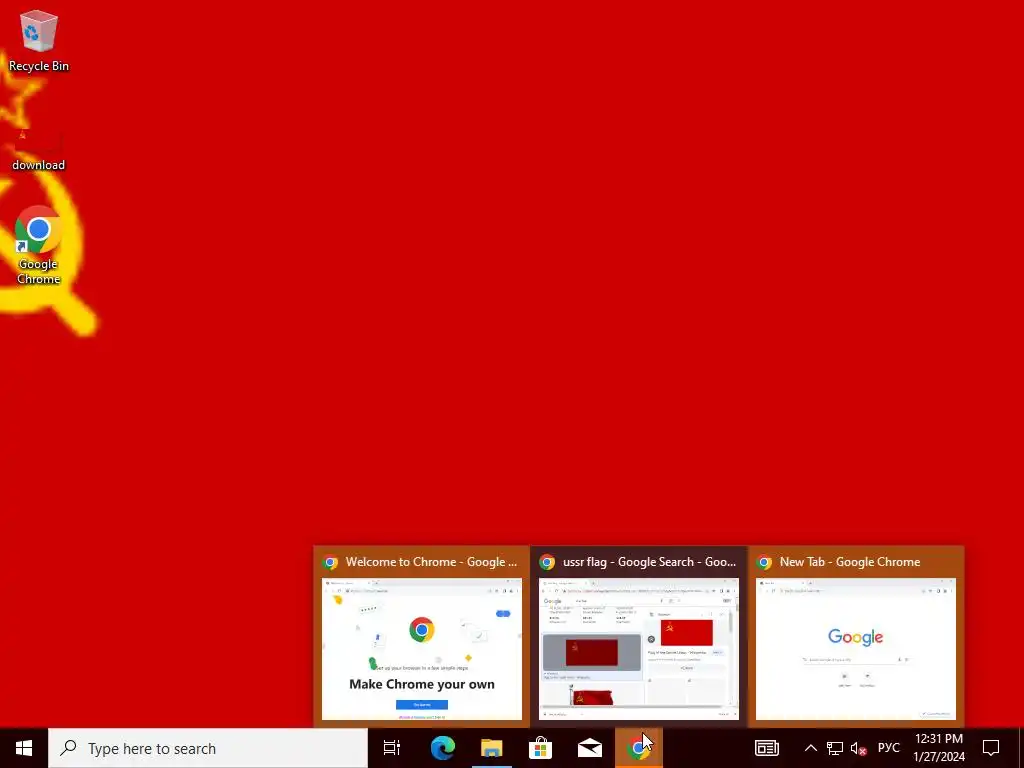Open File Explorer from the taskbar

(x=492, y=748)
